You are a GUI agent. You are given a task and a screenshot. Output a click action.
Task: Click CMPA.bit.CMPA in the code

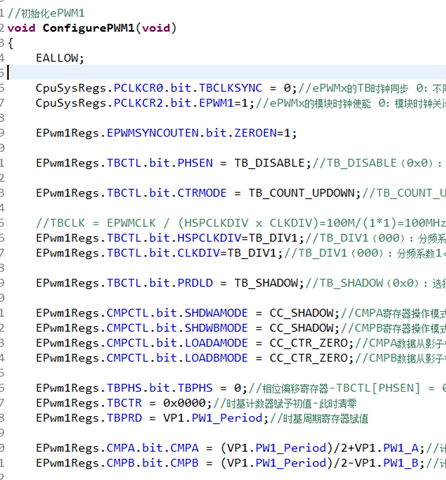point(152,448)
